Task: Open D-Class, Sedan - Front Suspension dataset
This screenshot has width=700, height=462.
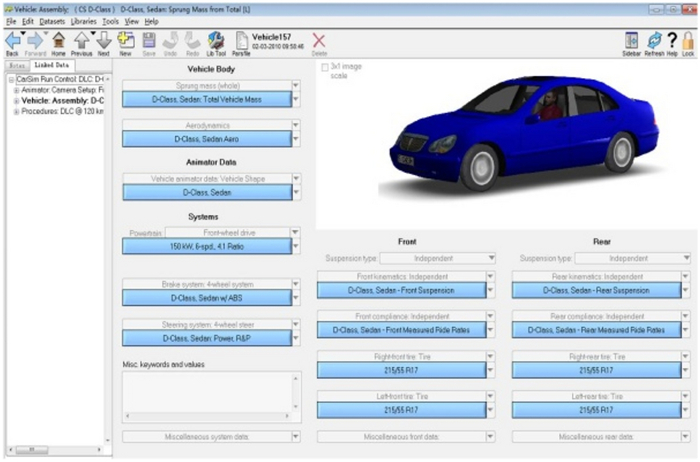Action: [401, 291]
